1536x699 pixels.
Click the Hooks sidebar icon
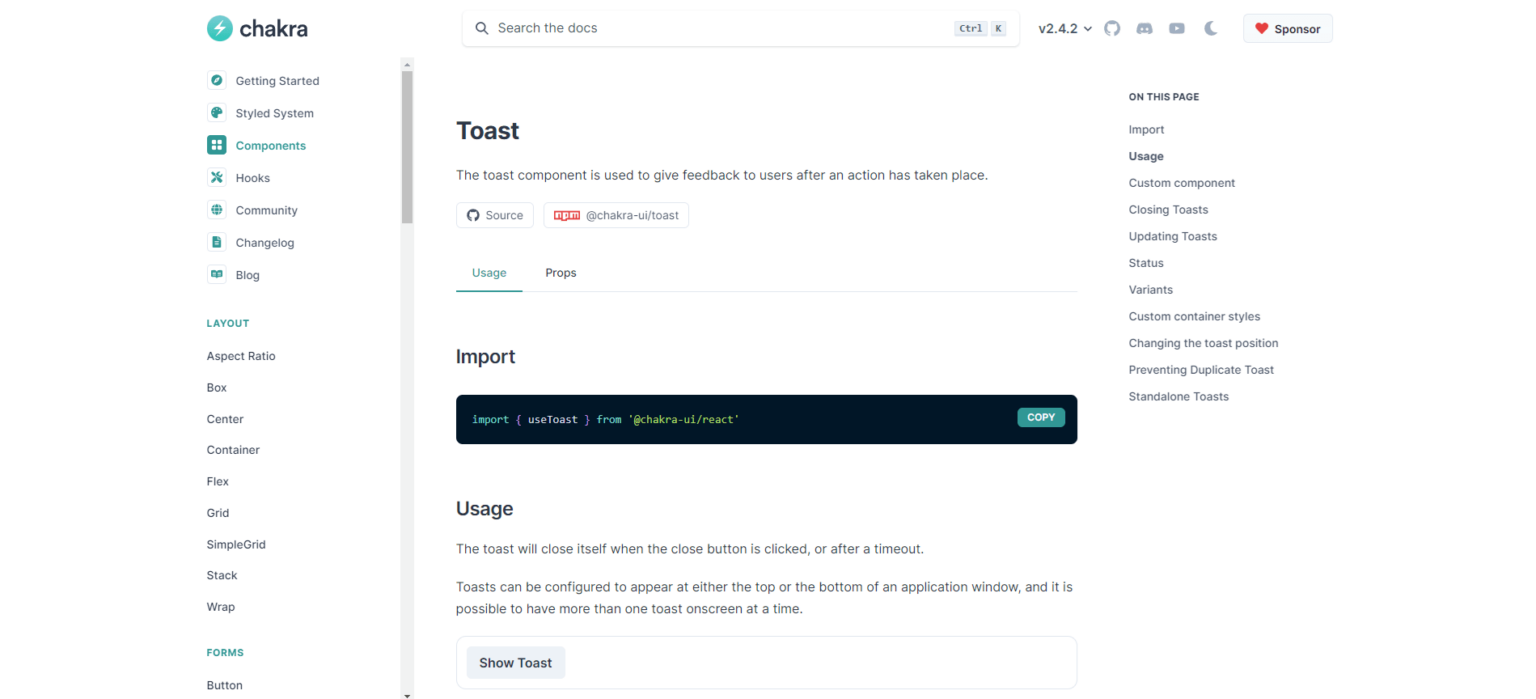click(217, 178)
